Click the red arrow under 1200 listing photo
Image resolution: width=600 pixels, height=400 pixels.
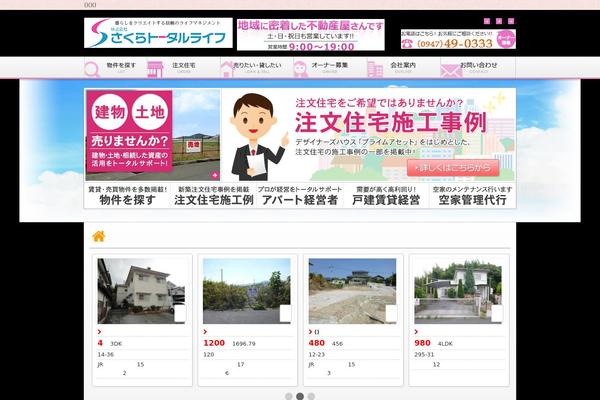point(205,332)
